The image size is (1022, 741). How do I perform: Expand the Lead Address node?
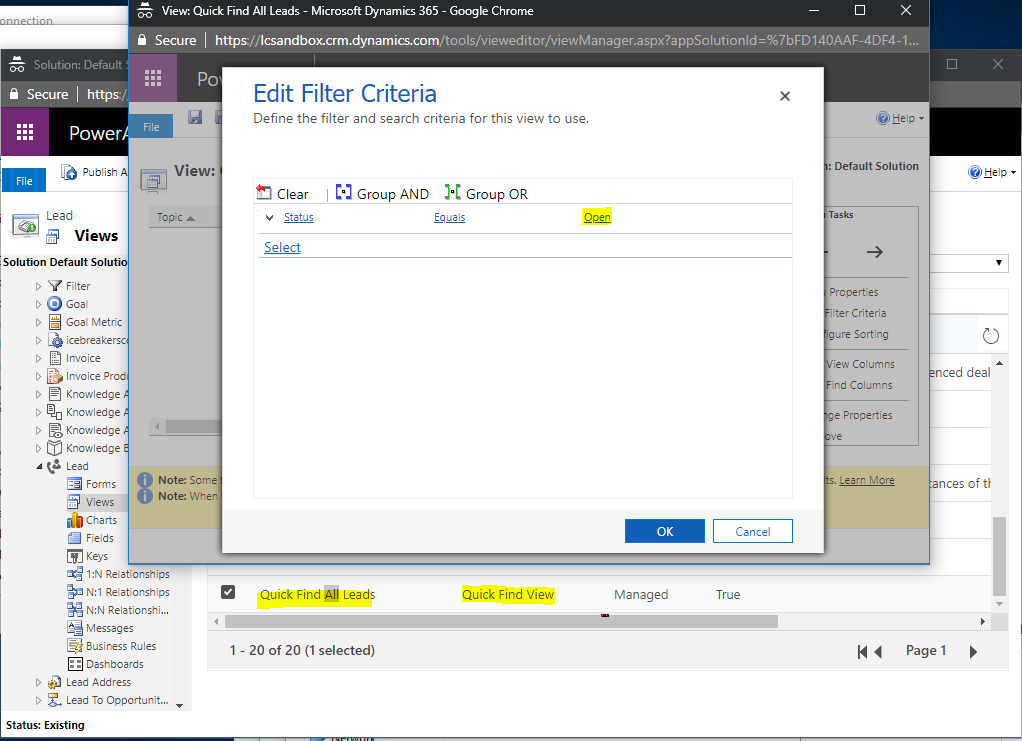click(38, 682)
